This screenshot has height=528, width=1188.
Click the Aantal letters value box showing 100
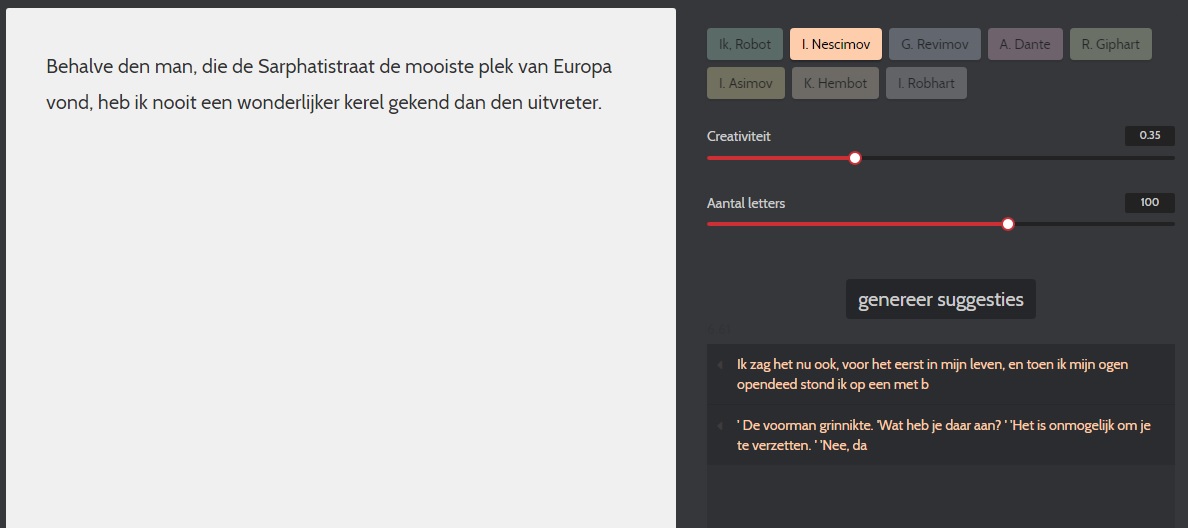click(1149, 203)
